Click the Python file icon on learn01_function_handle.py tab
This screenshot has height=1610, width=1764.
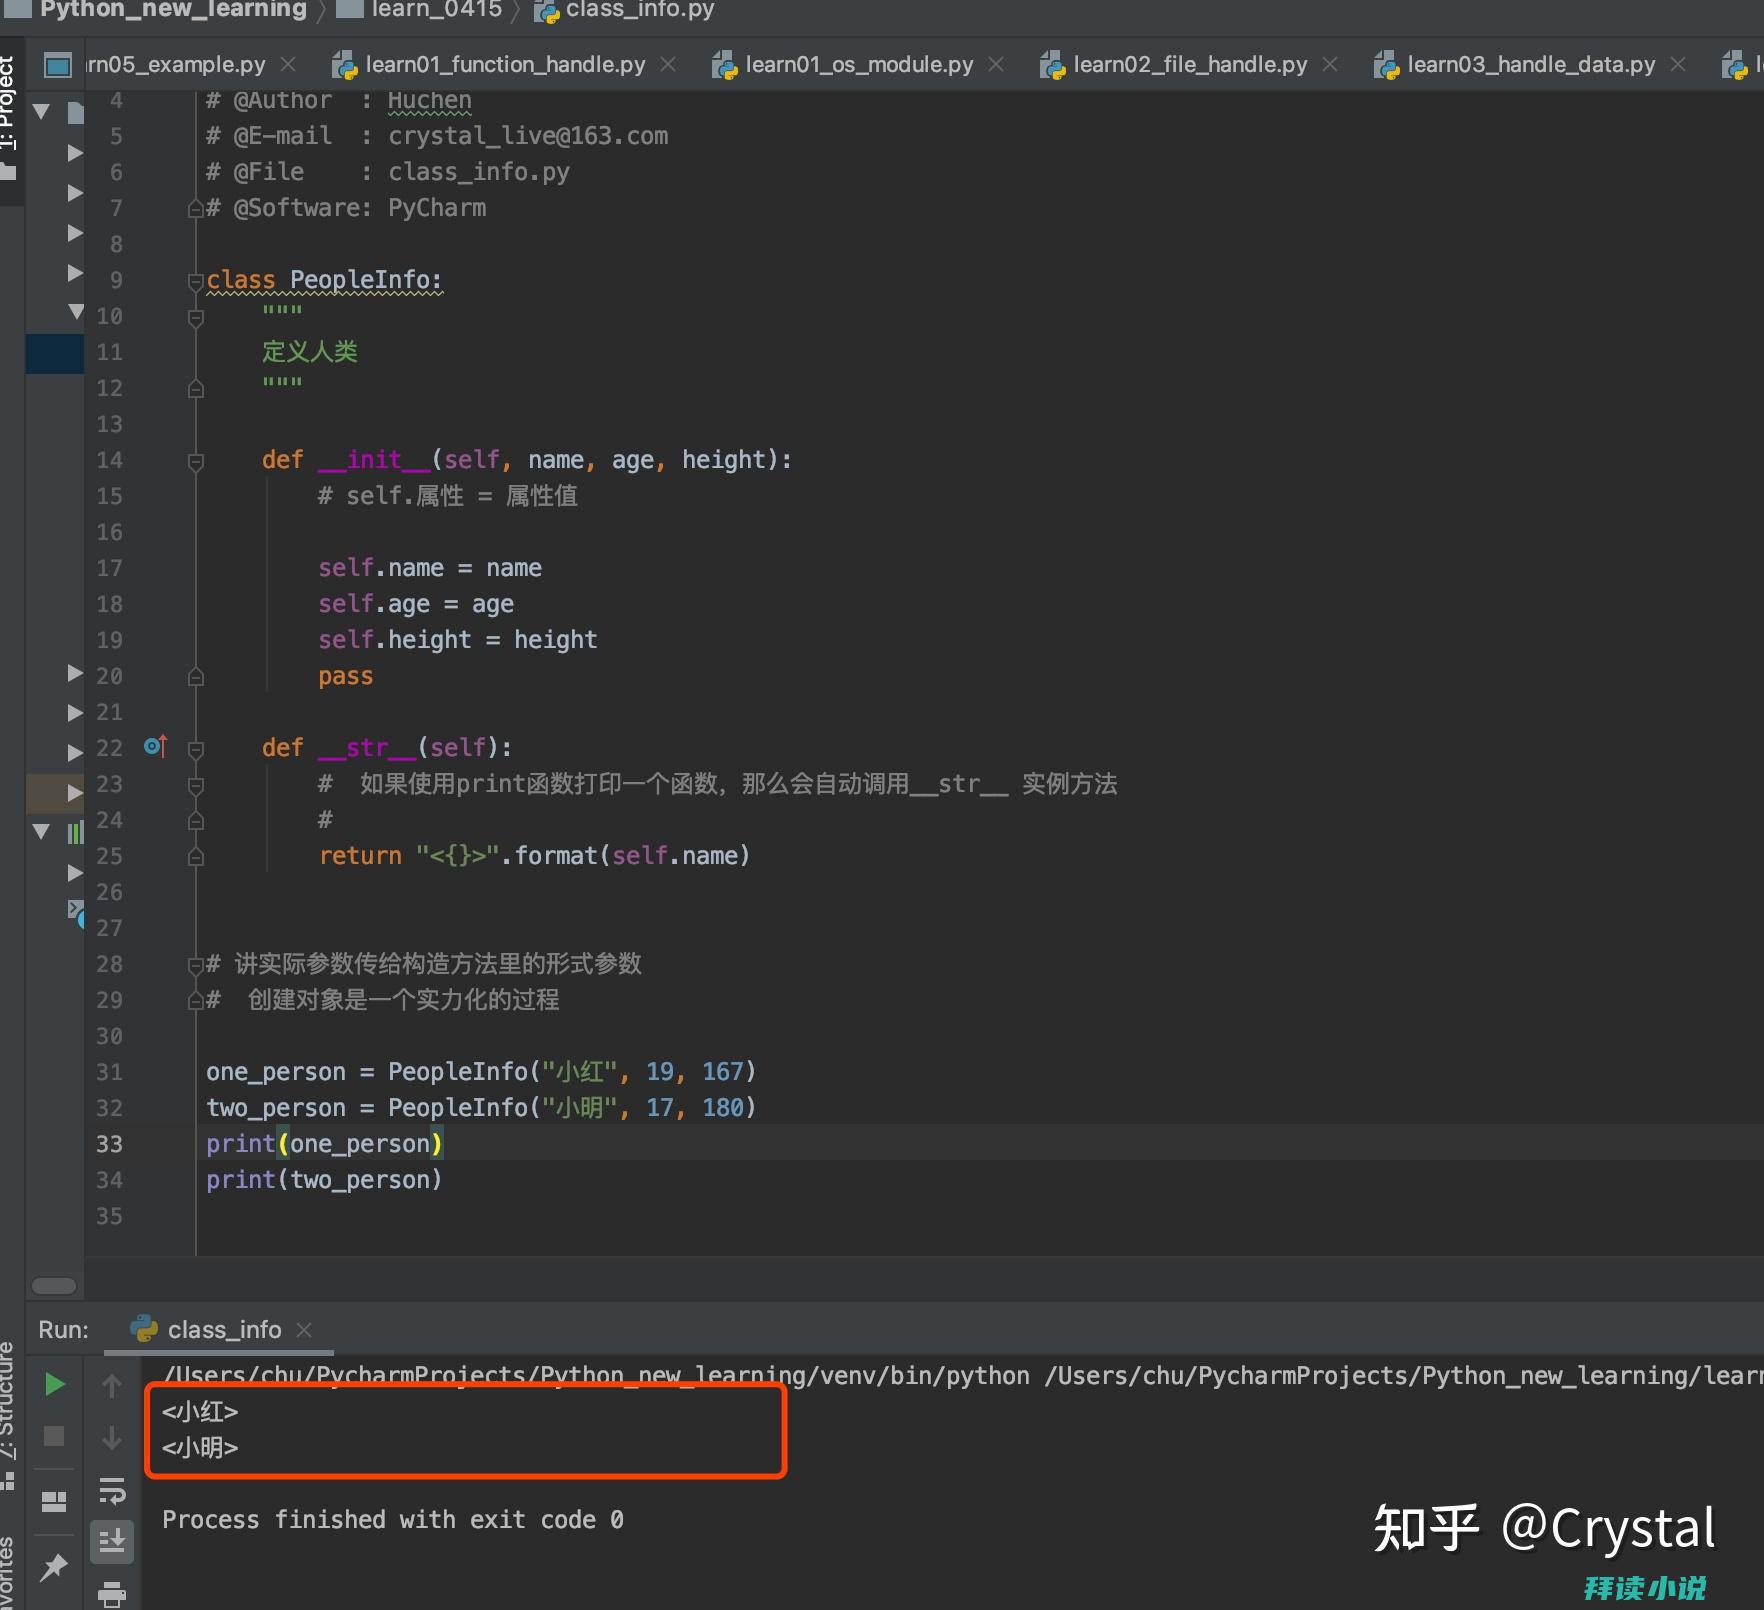click(x=344, y=66)
